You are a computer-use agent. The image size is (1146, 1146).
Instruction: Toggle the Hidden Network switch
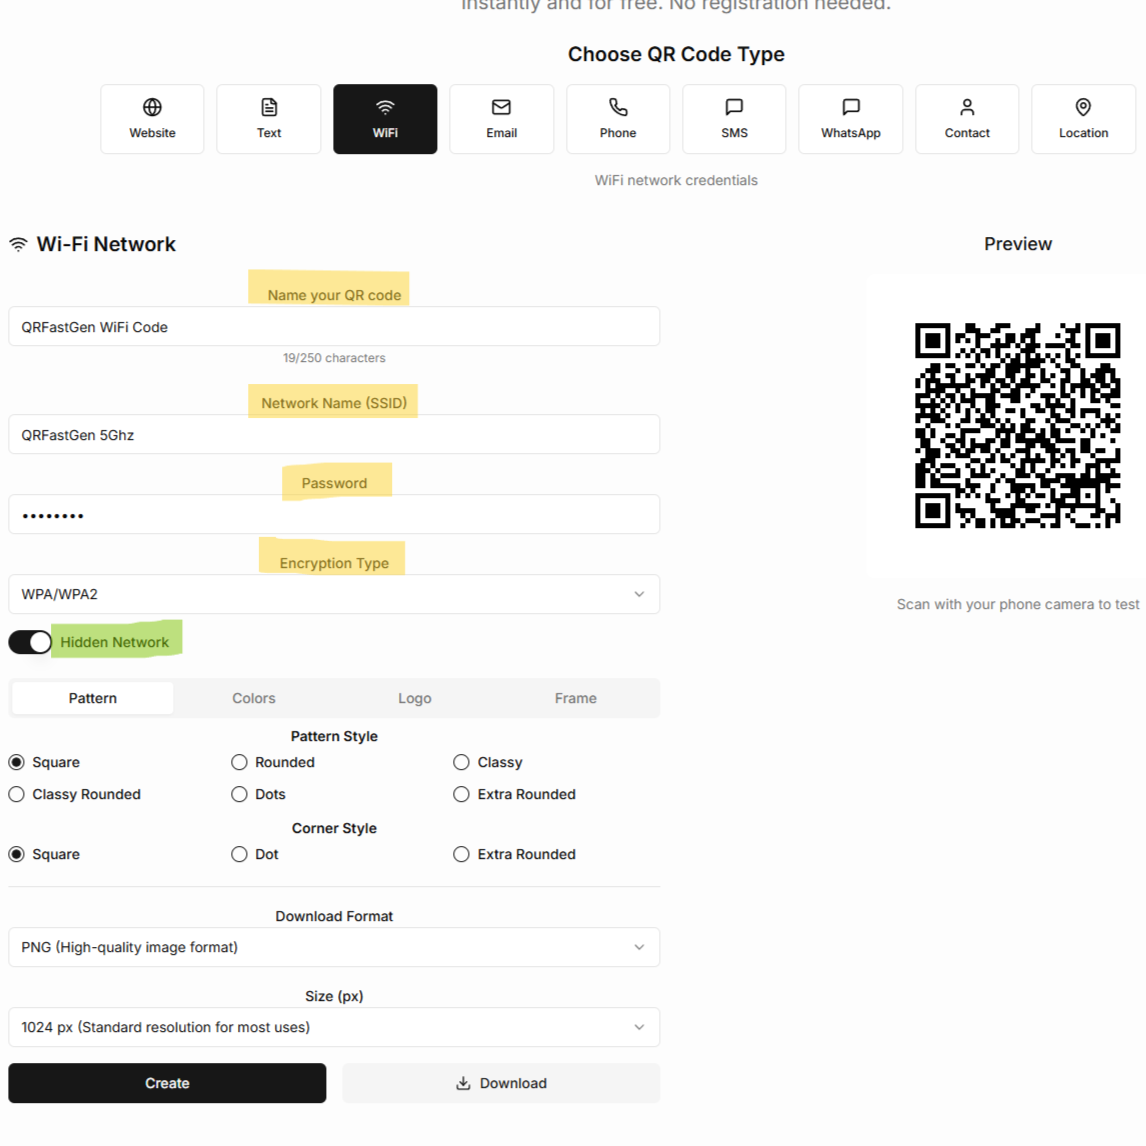[x=30, y=642]
